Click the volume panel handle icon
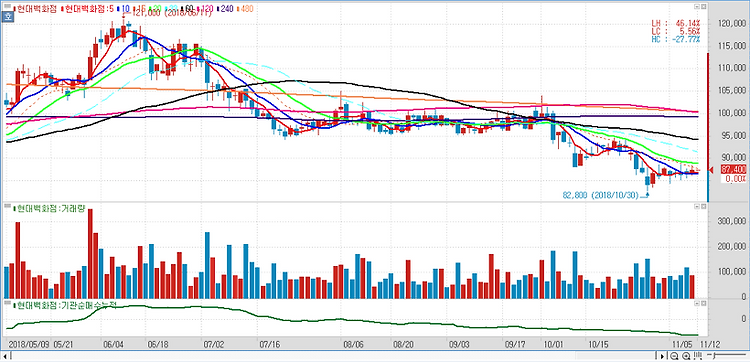Screen dimensions: 750x362 pyautogui.click(x=7, y=207)
